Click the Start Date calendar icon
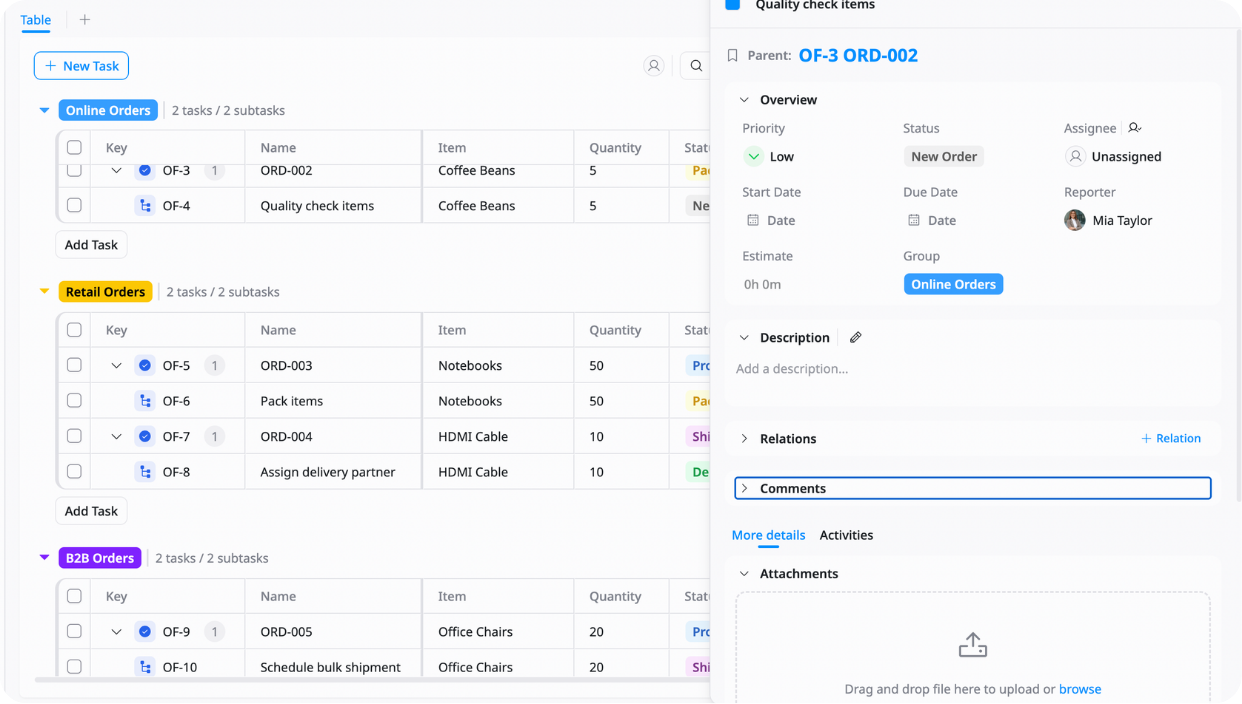The image size is (1242, 704). [x=753, y=220]
